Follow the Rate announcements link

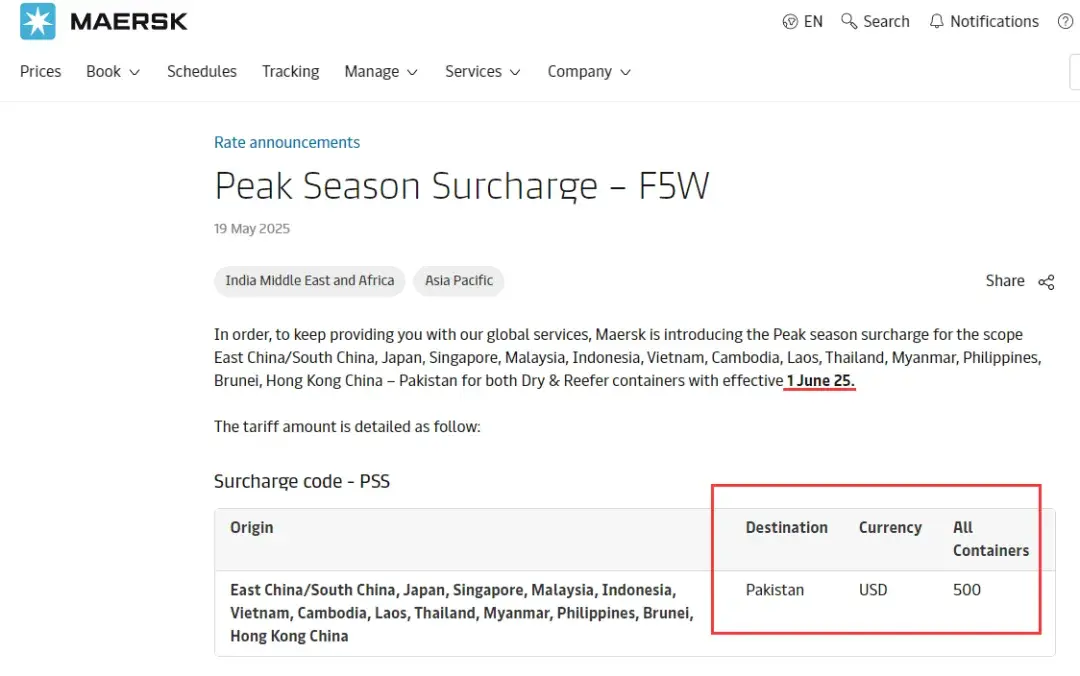[287, 142]
